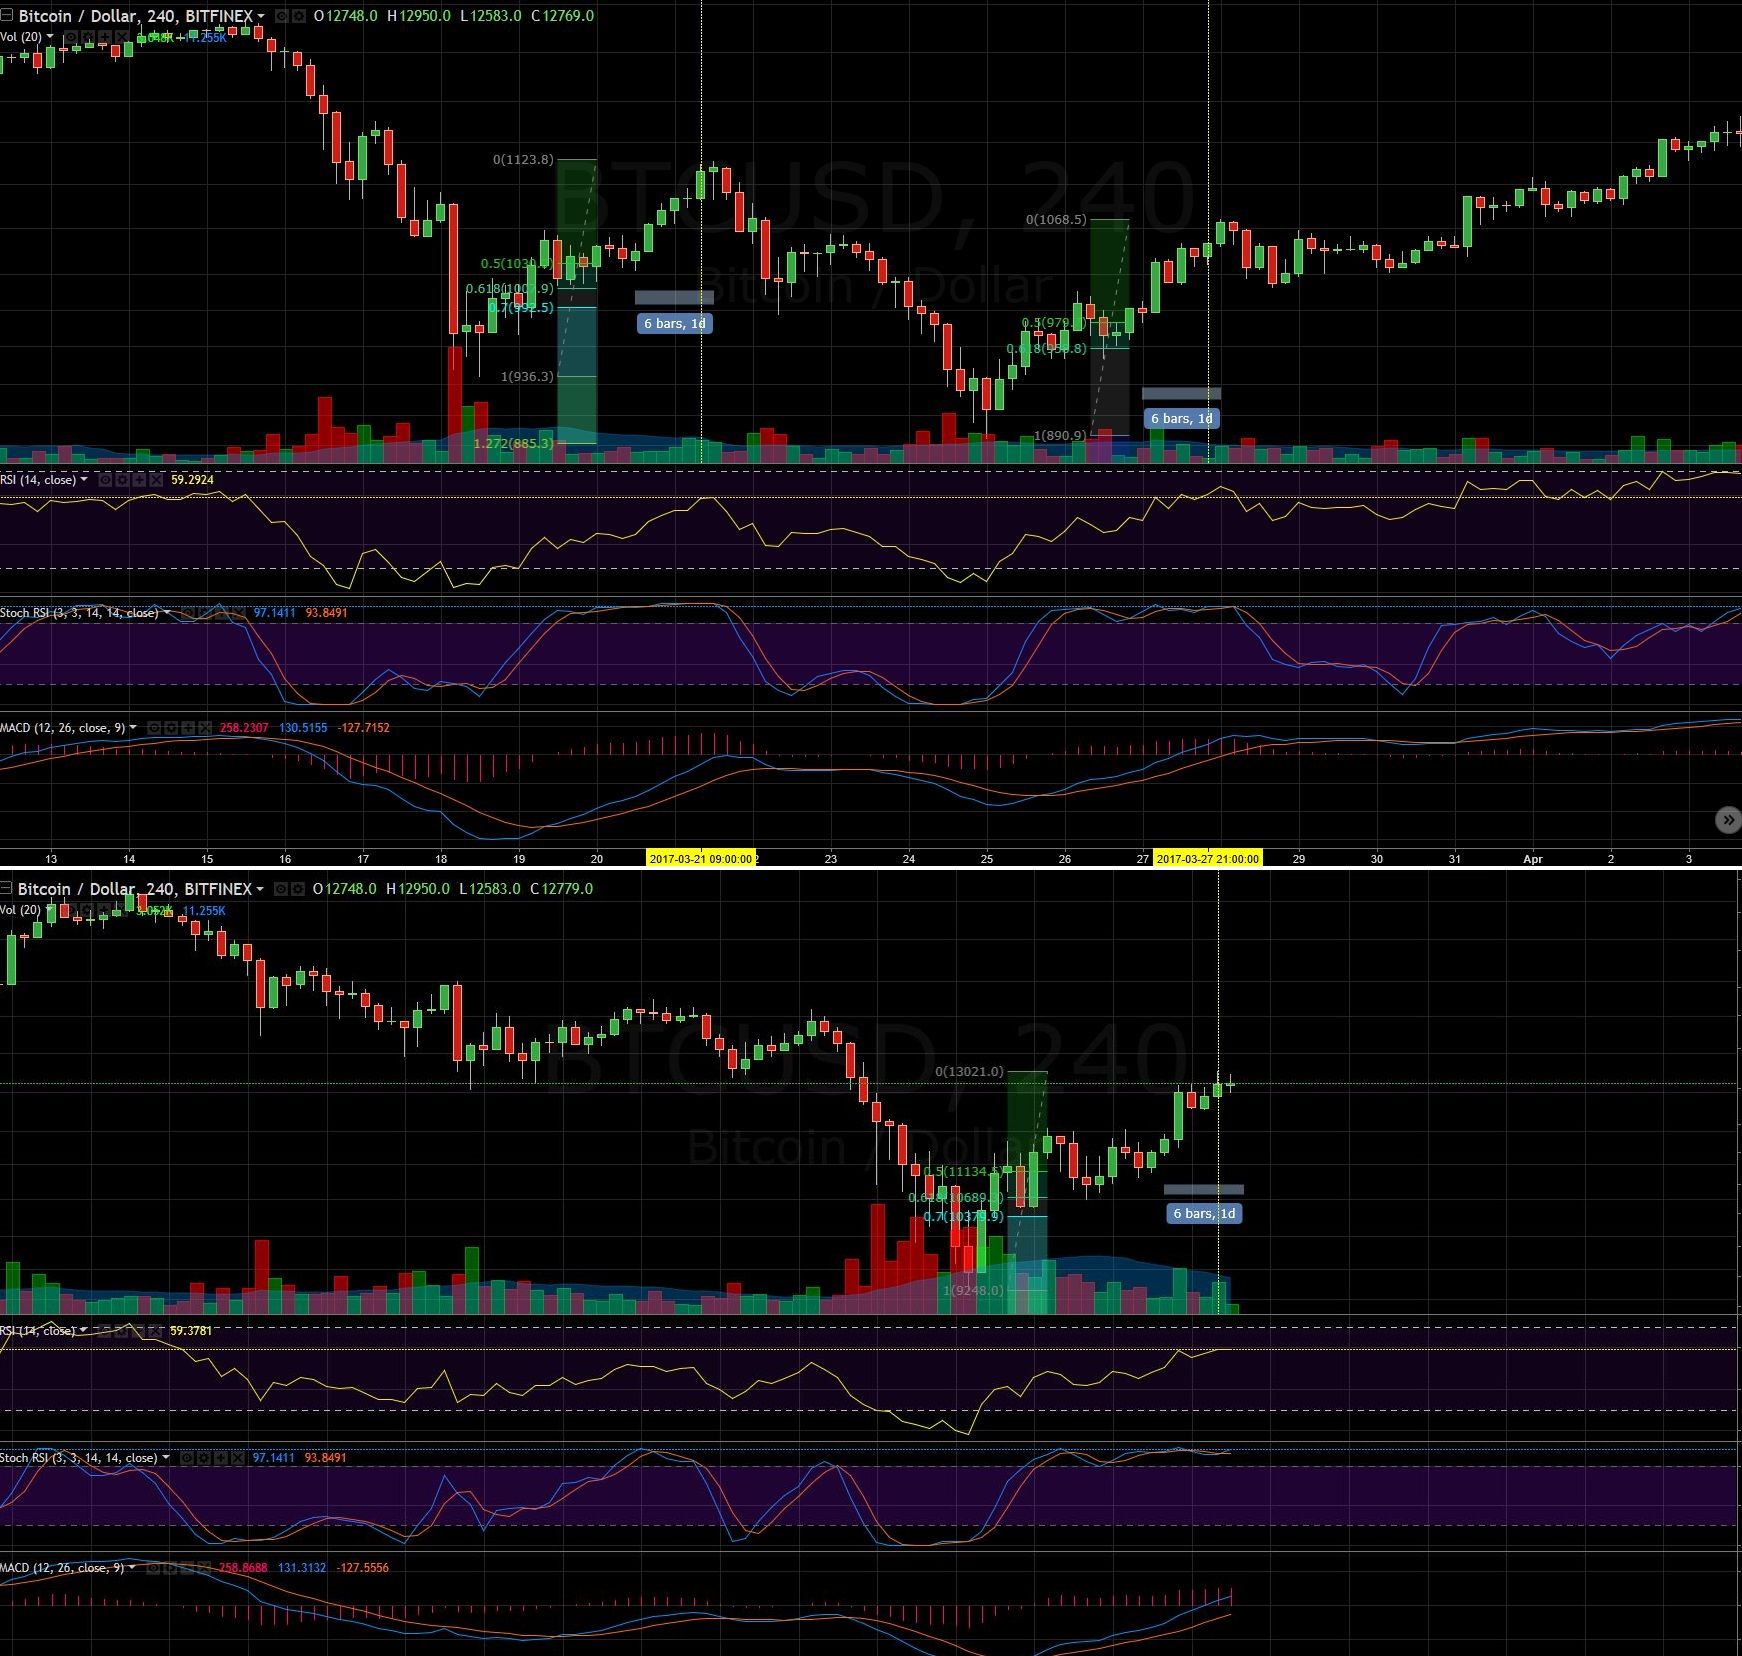Click Fibonacci level label 1(890.9)
This screenshot has height=1656, width=1742.
coord(1060,435)
